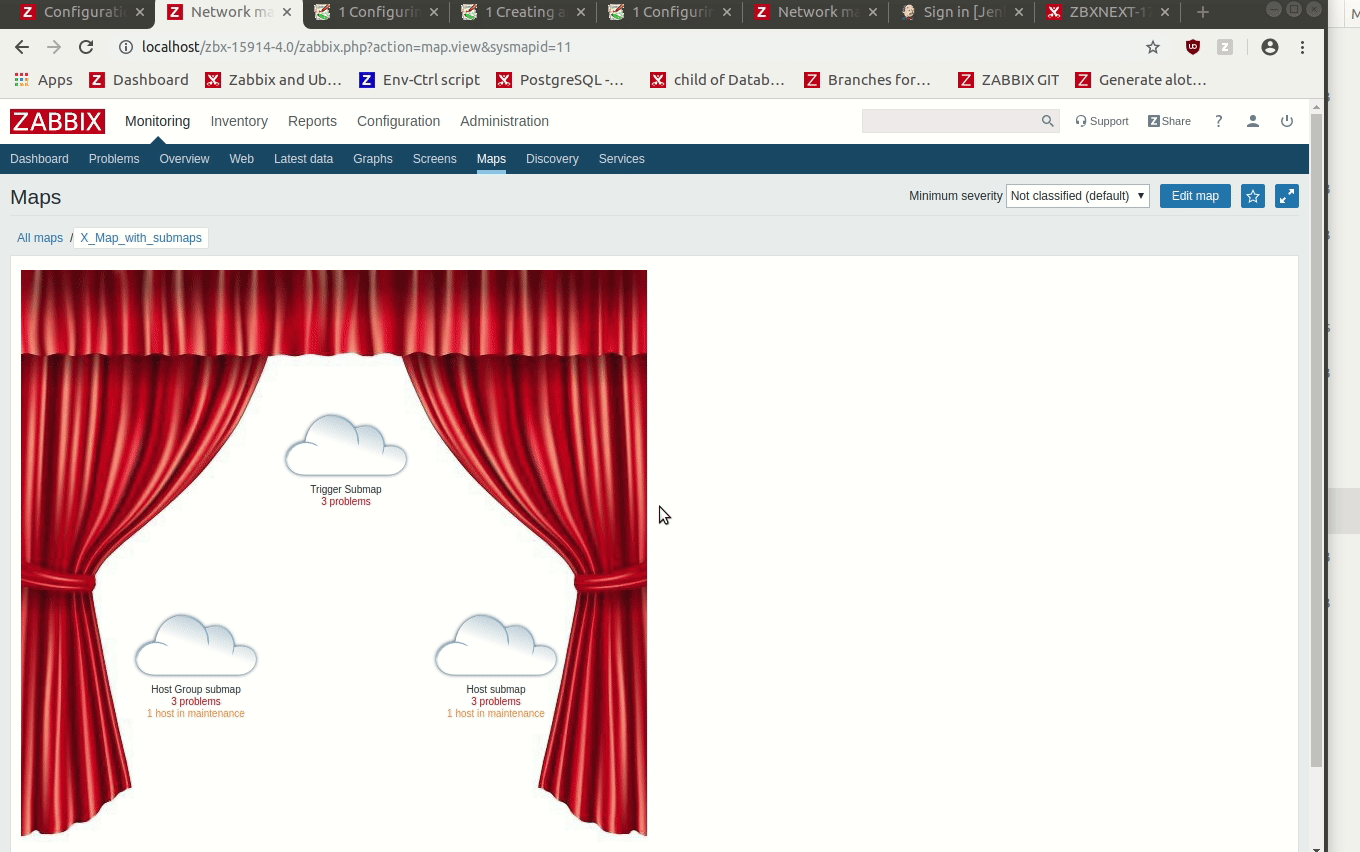Open the Web submenu
The image size is (1360, 852).
pyautogui.click(x=241, y=159)
